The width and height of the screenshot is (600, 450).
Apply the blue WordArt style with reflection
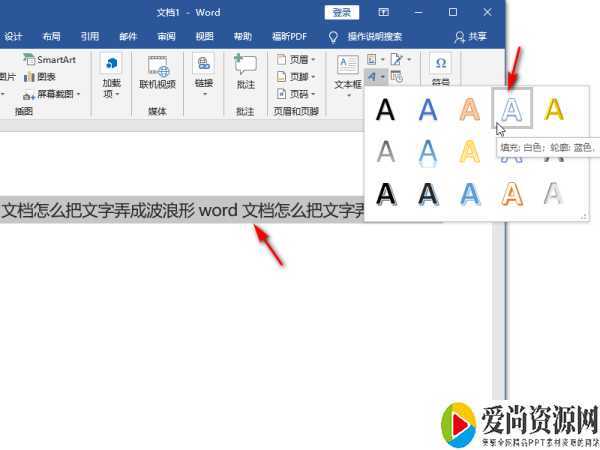(x=428, y=151)
